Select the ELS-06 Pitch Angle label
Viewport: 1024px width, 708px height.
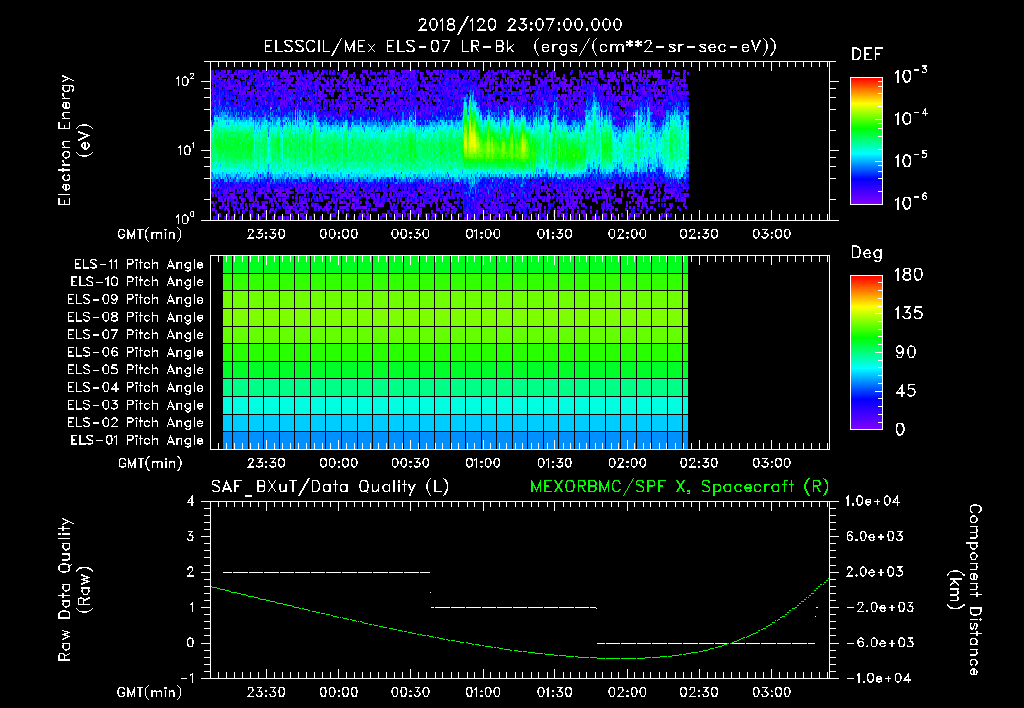coord(136,352)
